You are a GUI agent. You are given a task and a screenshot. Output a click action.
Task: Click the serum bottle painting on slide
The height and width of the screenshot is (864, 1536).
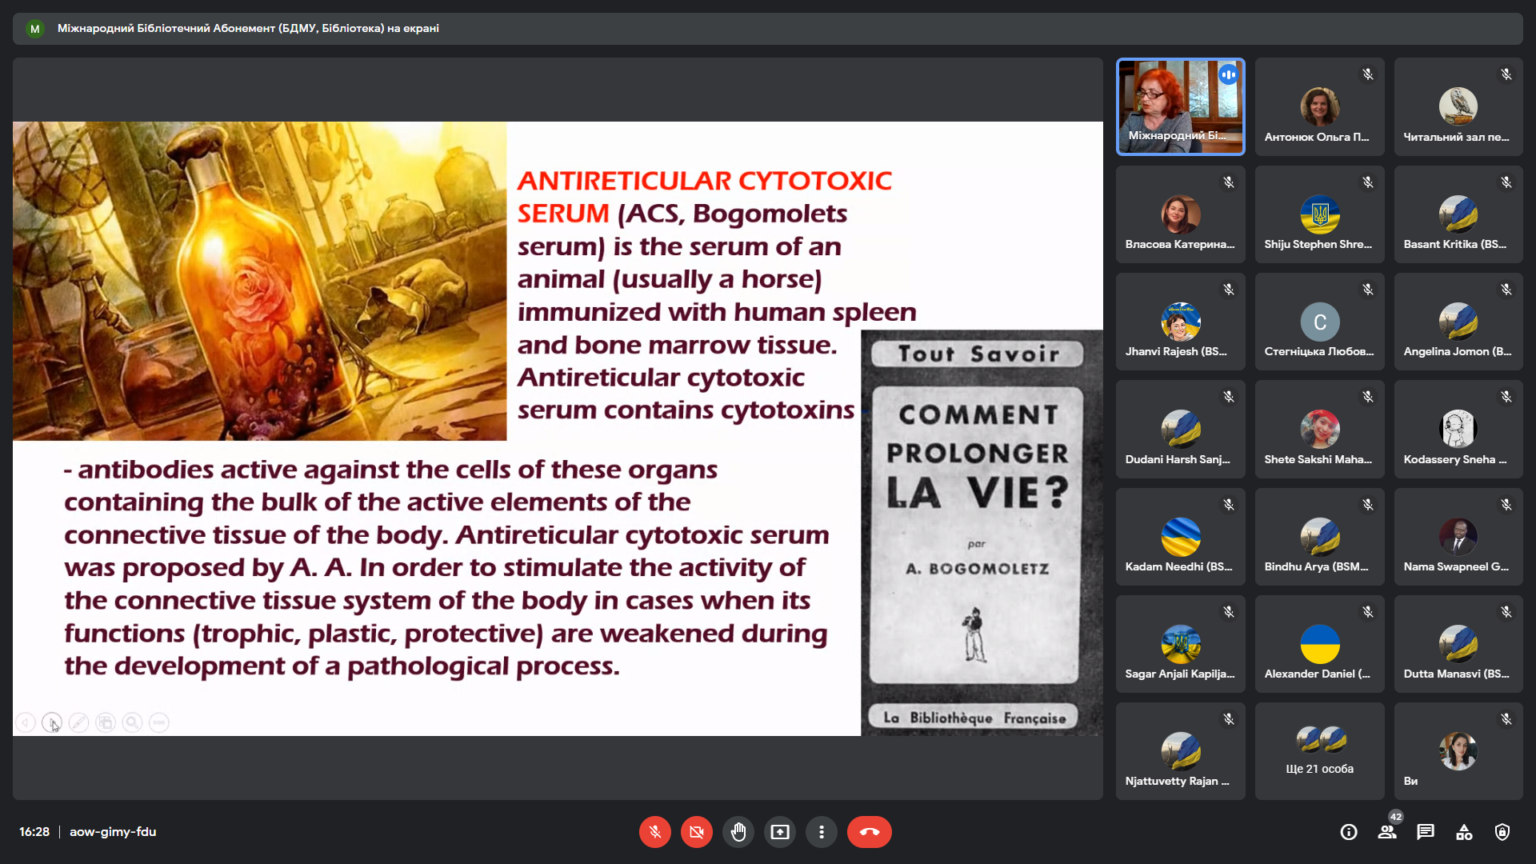pos(260,281)
